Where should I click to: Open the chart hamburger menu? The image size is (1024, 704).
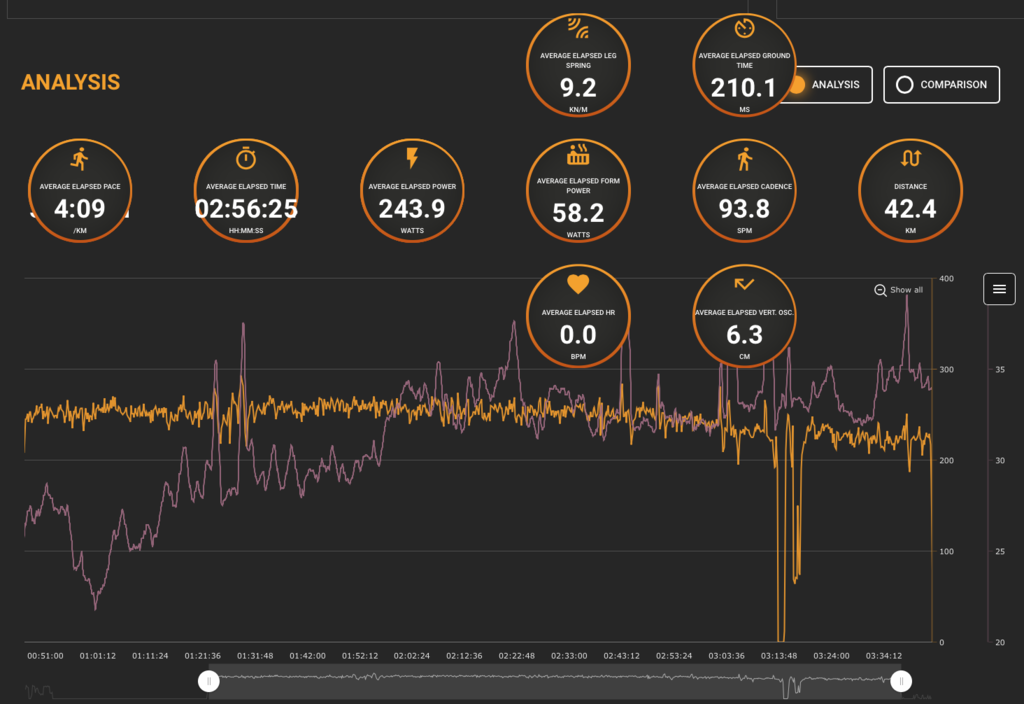[x=999, y=289]
